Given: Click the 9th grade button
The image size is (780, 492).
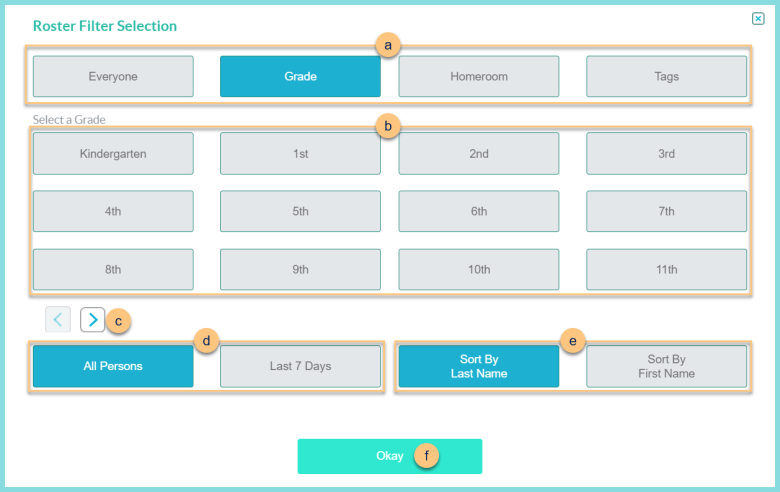Looking at the screenshot, I should [x=300, y=269].
